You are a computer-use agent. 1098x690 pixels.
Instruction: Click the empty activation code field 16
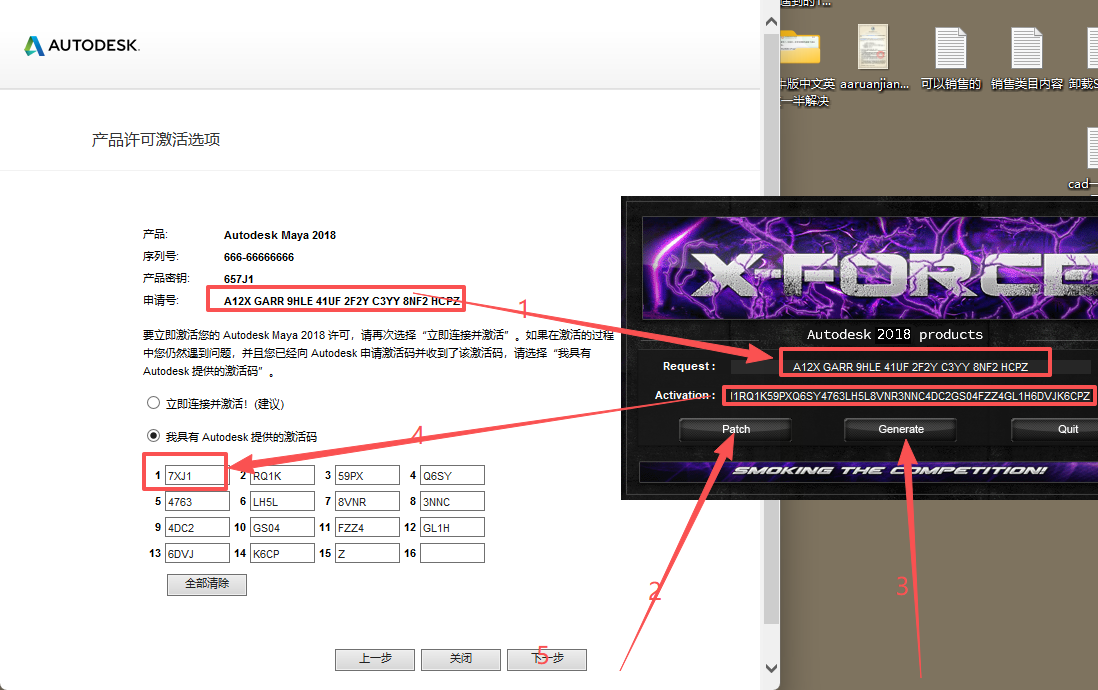coord(452,553)
